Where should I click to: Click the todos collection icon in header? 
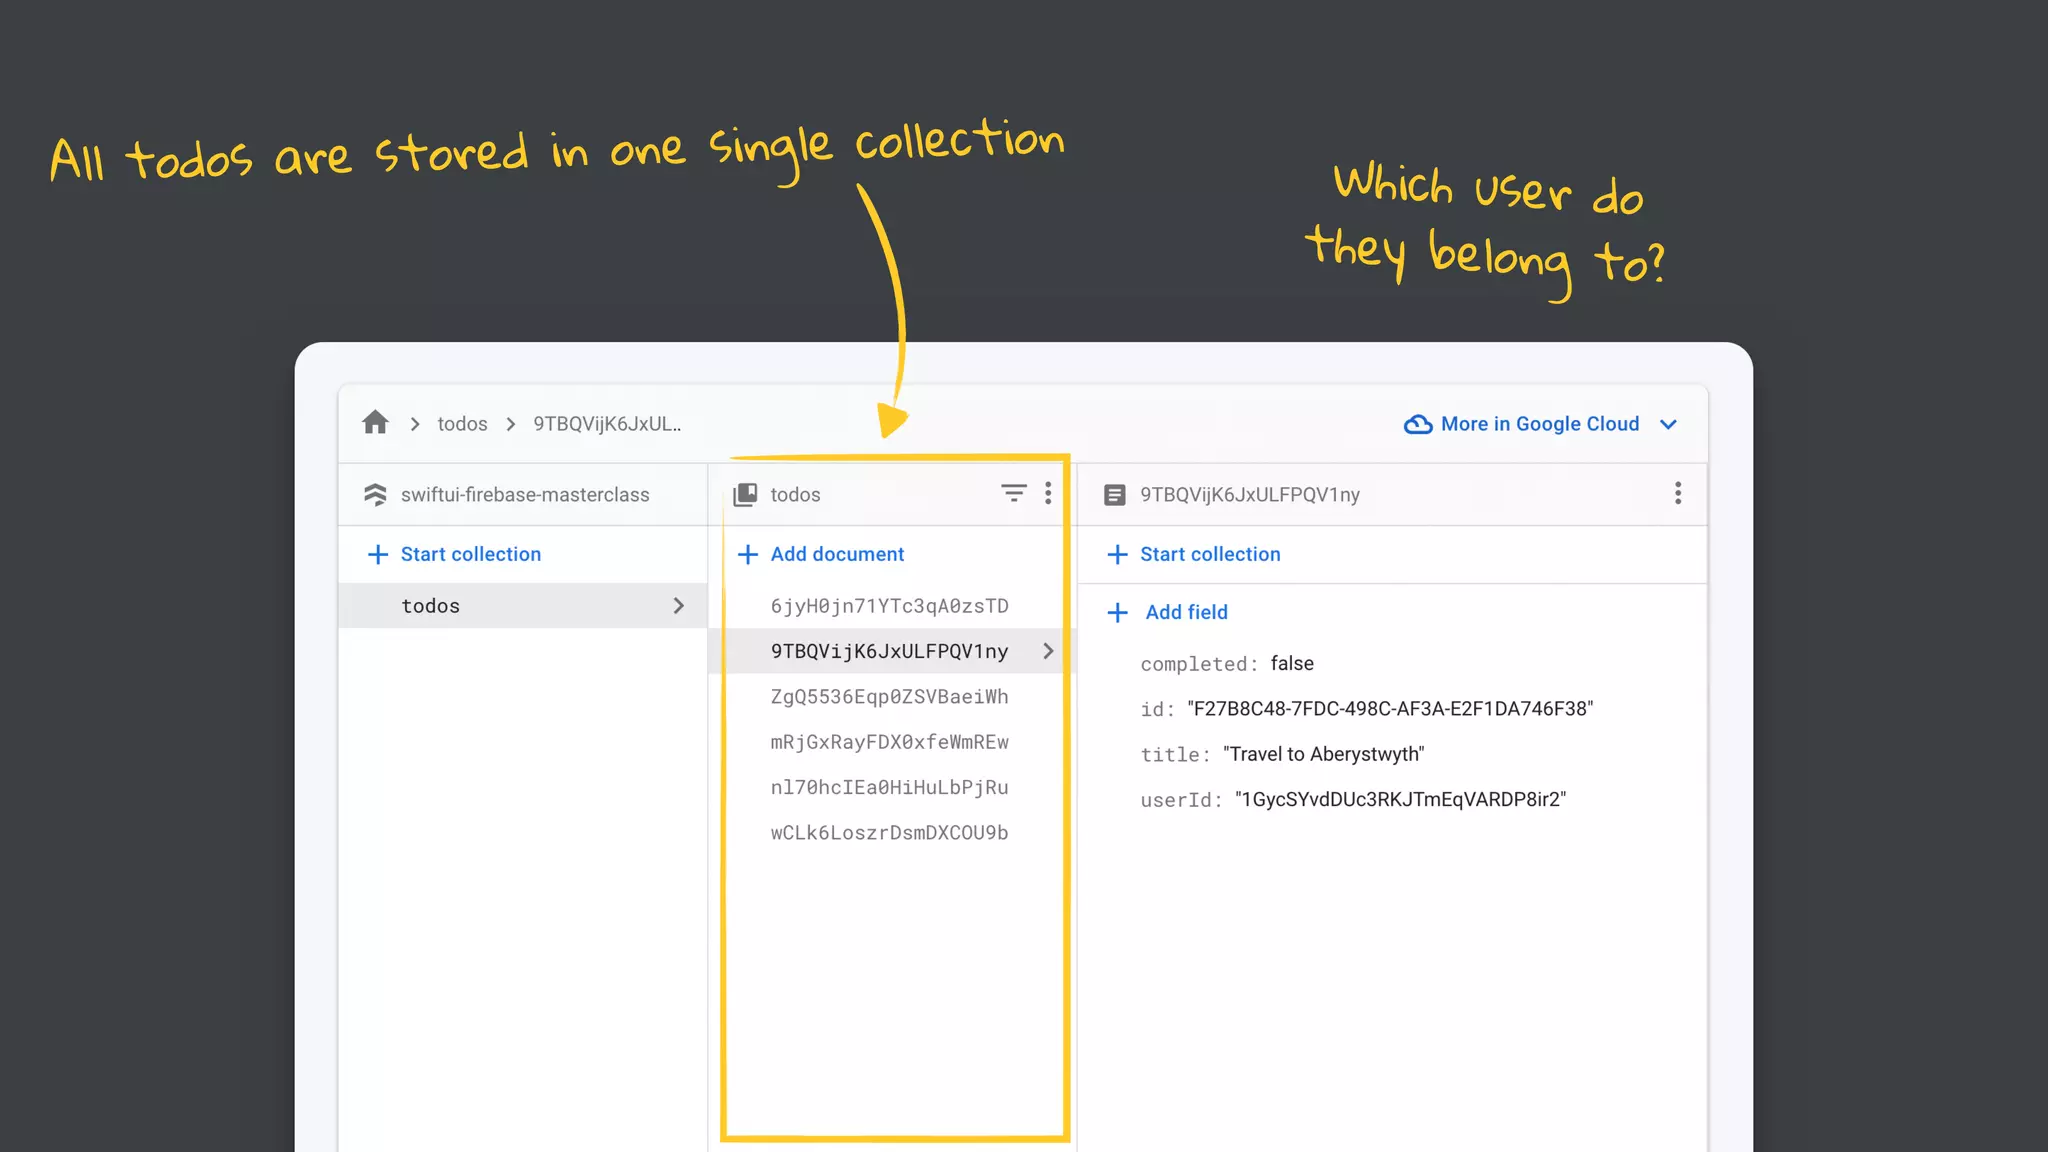coord(745,494)
